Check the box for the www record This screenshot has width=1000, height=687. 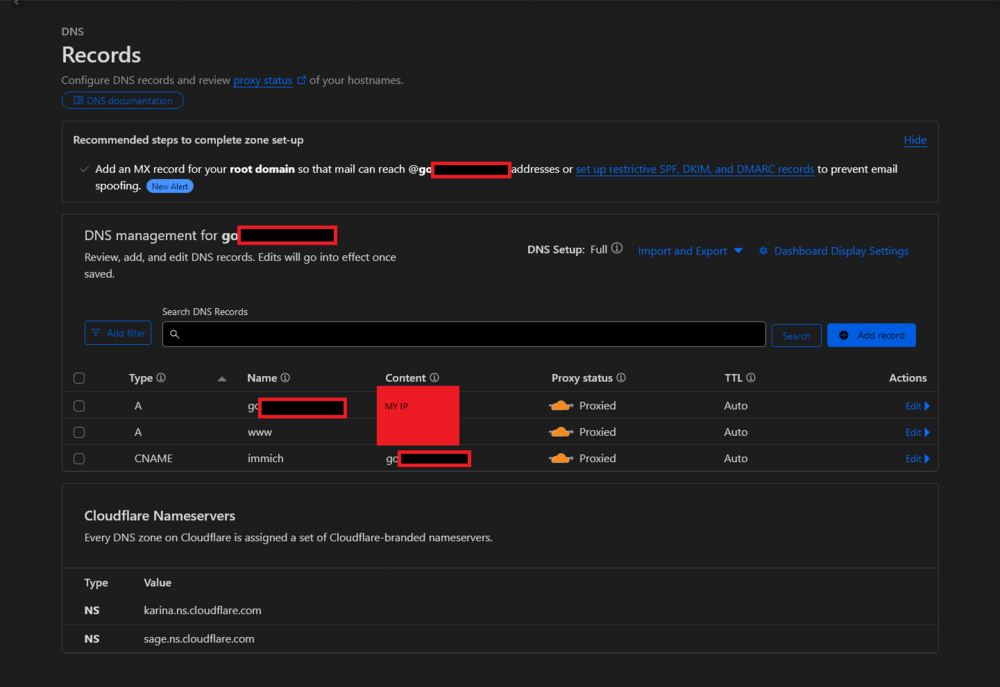click(x=79, y=432)
